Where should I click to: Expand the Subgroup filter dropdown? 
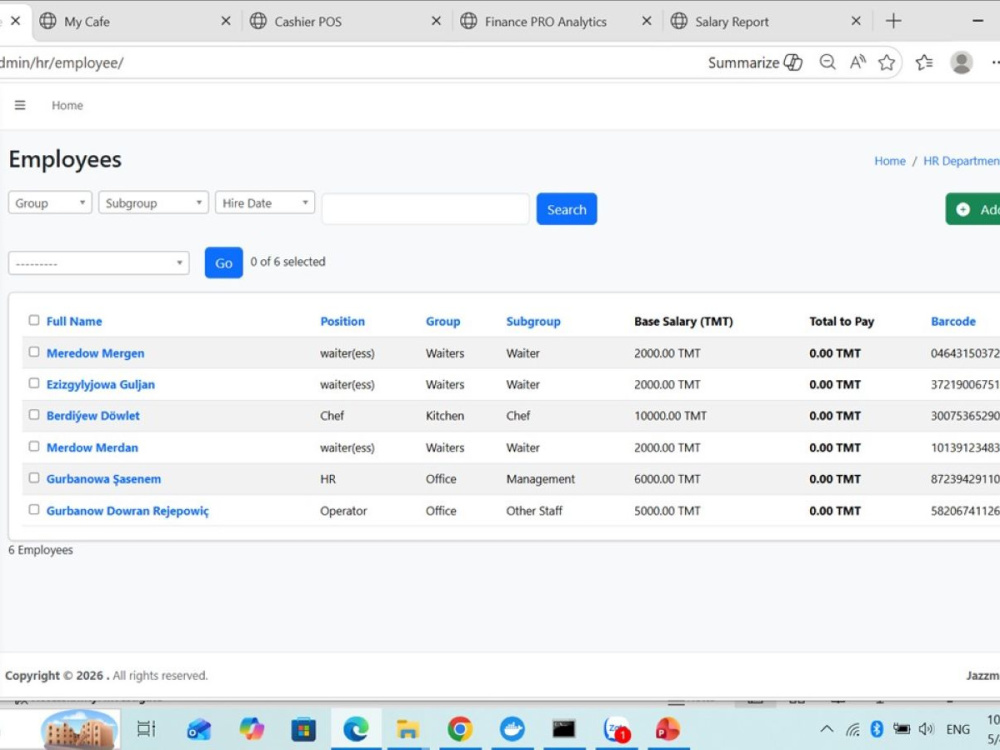click(x=153, y=203)
